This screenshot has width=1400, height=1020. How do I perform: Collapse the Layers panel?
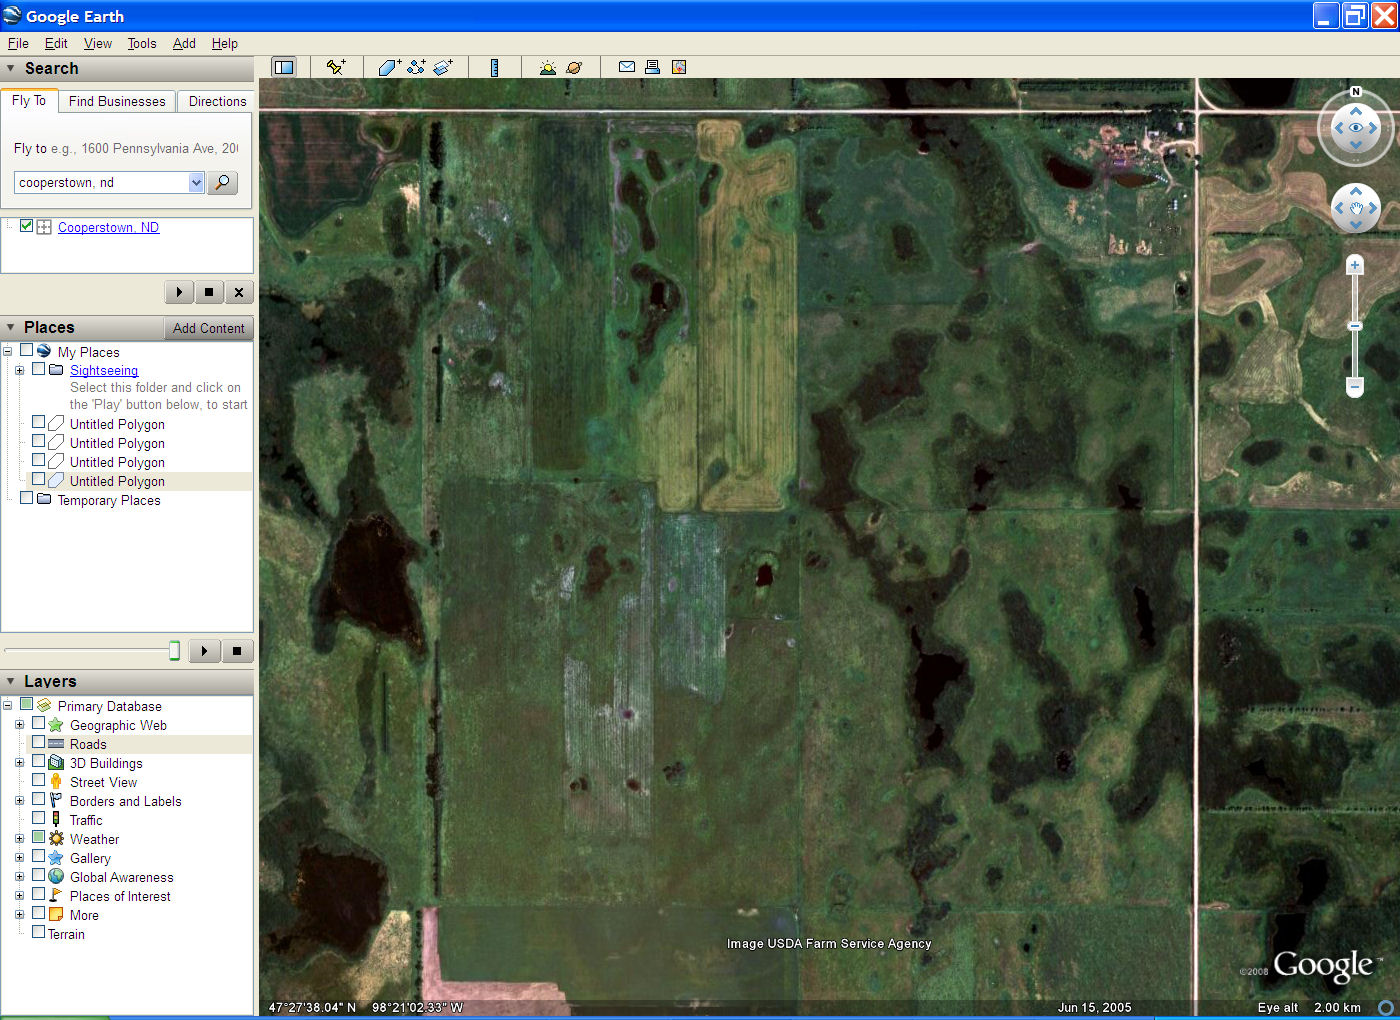(x=11, y=681)
